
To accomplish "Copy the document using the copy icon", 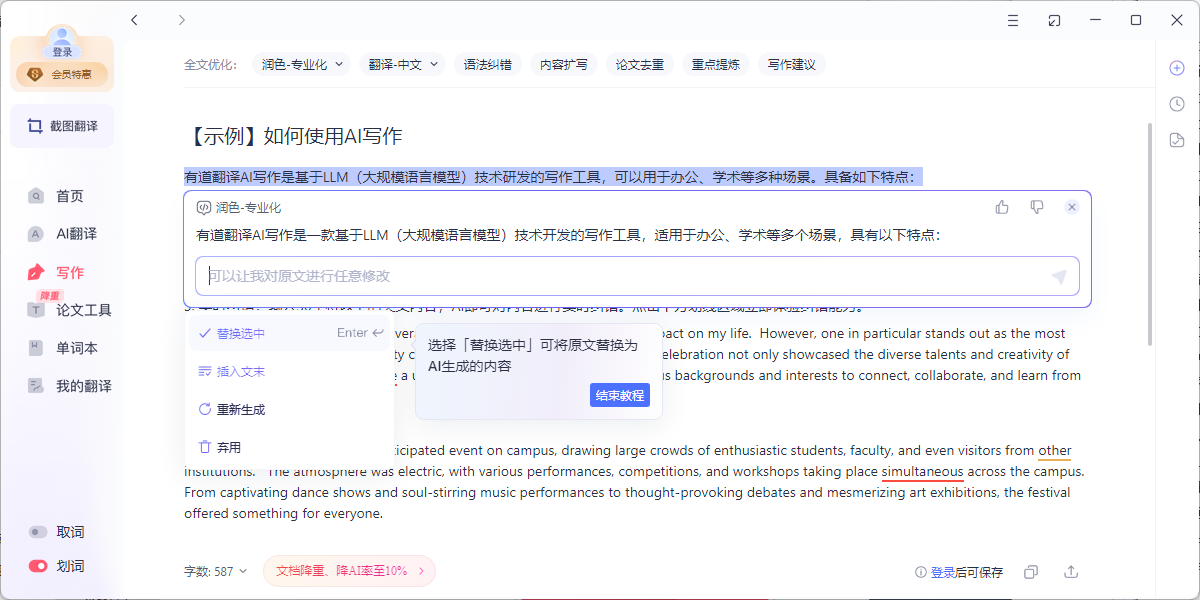I will pyautogui.click(x=1031, y=571).
